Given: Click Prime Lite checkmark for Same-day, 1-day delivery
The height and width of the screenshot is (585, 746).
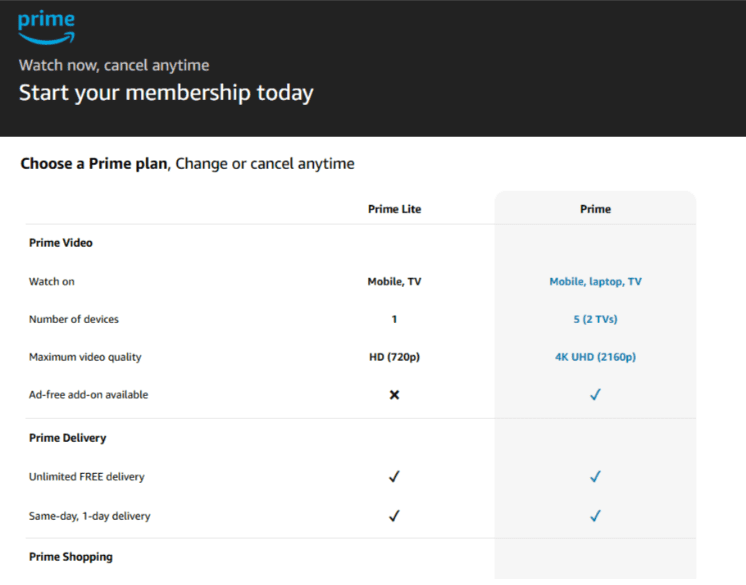Looking at the screenshot, I should tap(394, 516).
